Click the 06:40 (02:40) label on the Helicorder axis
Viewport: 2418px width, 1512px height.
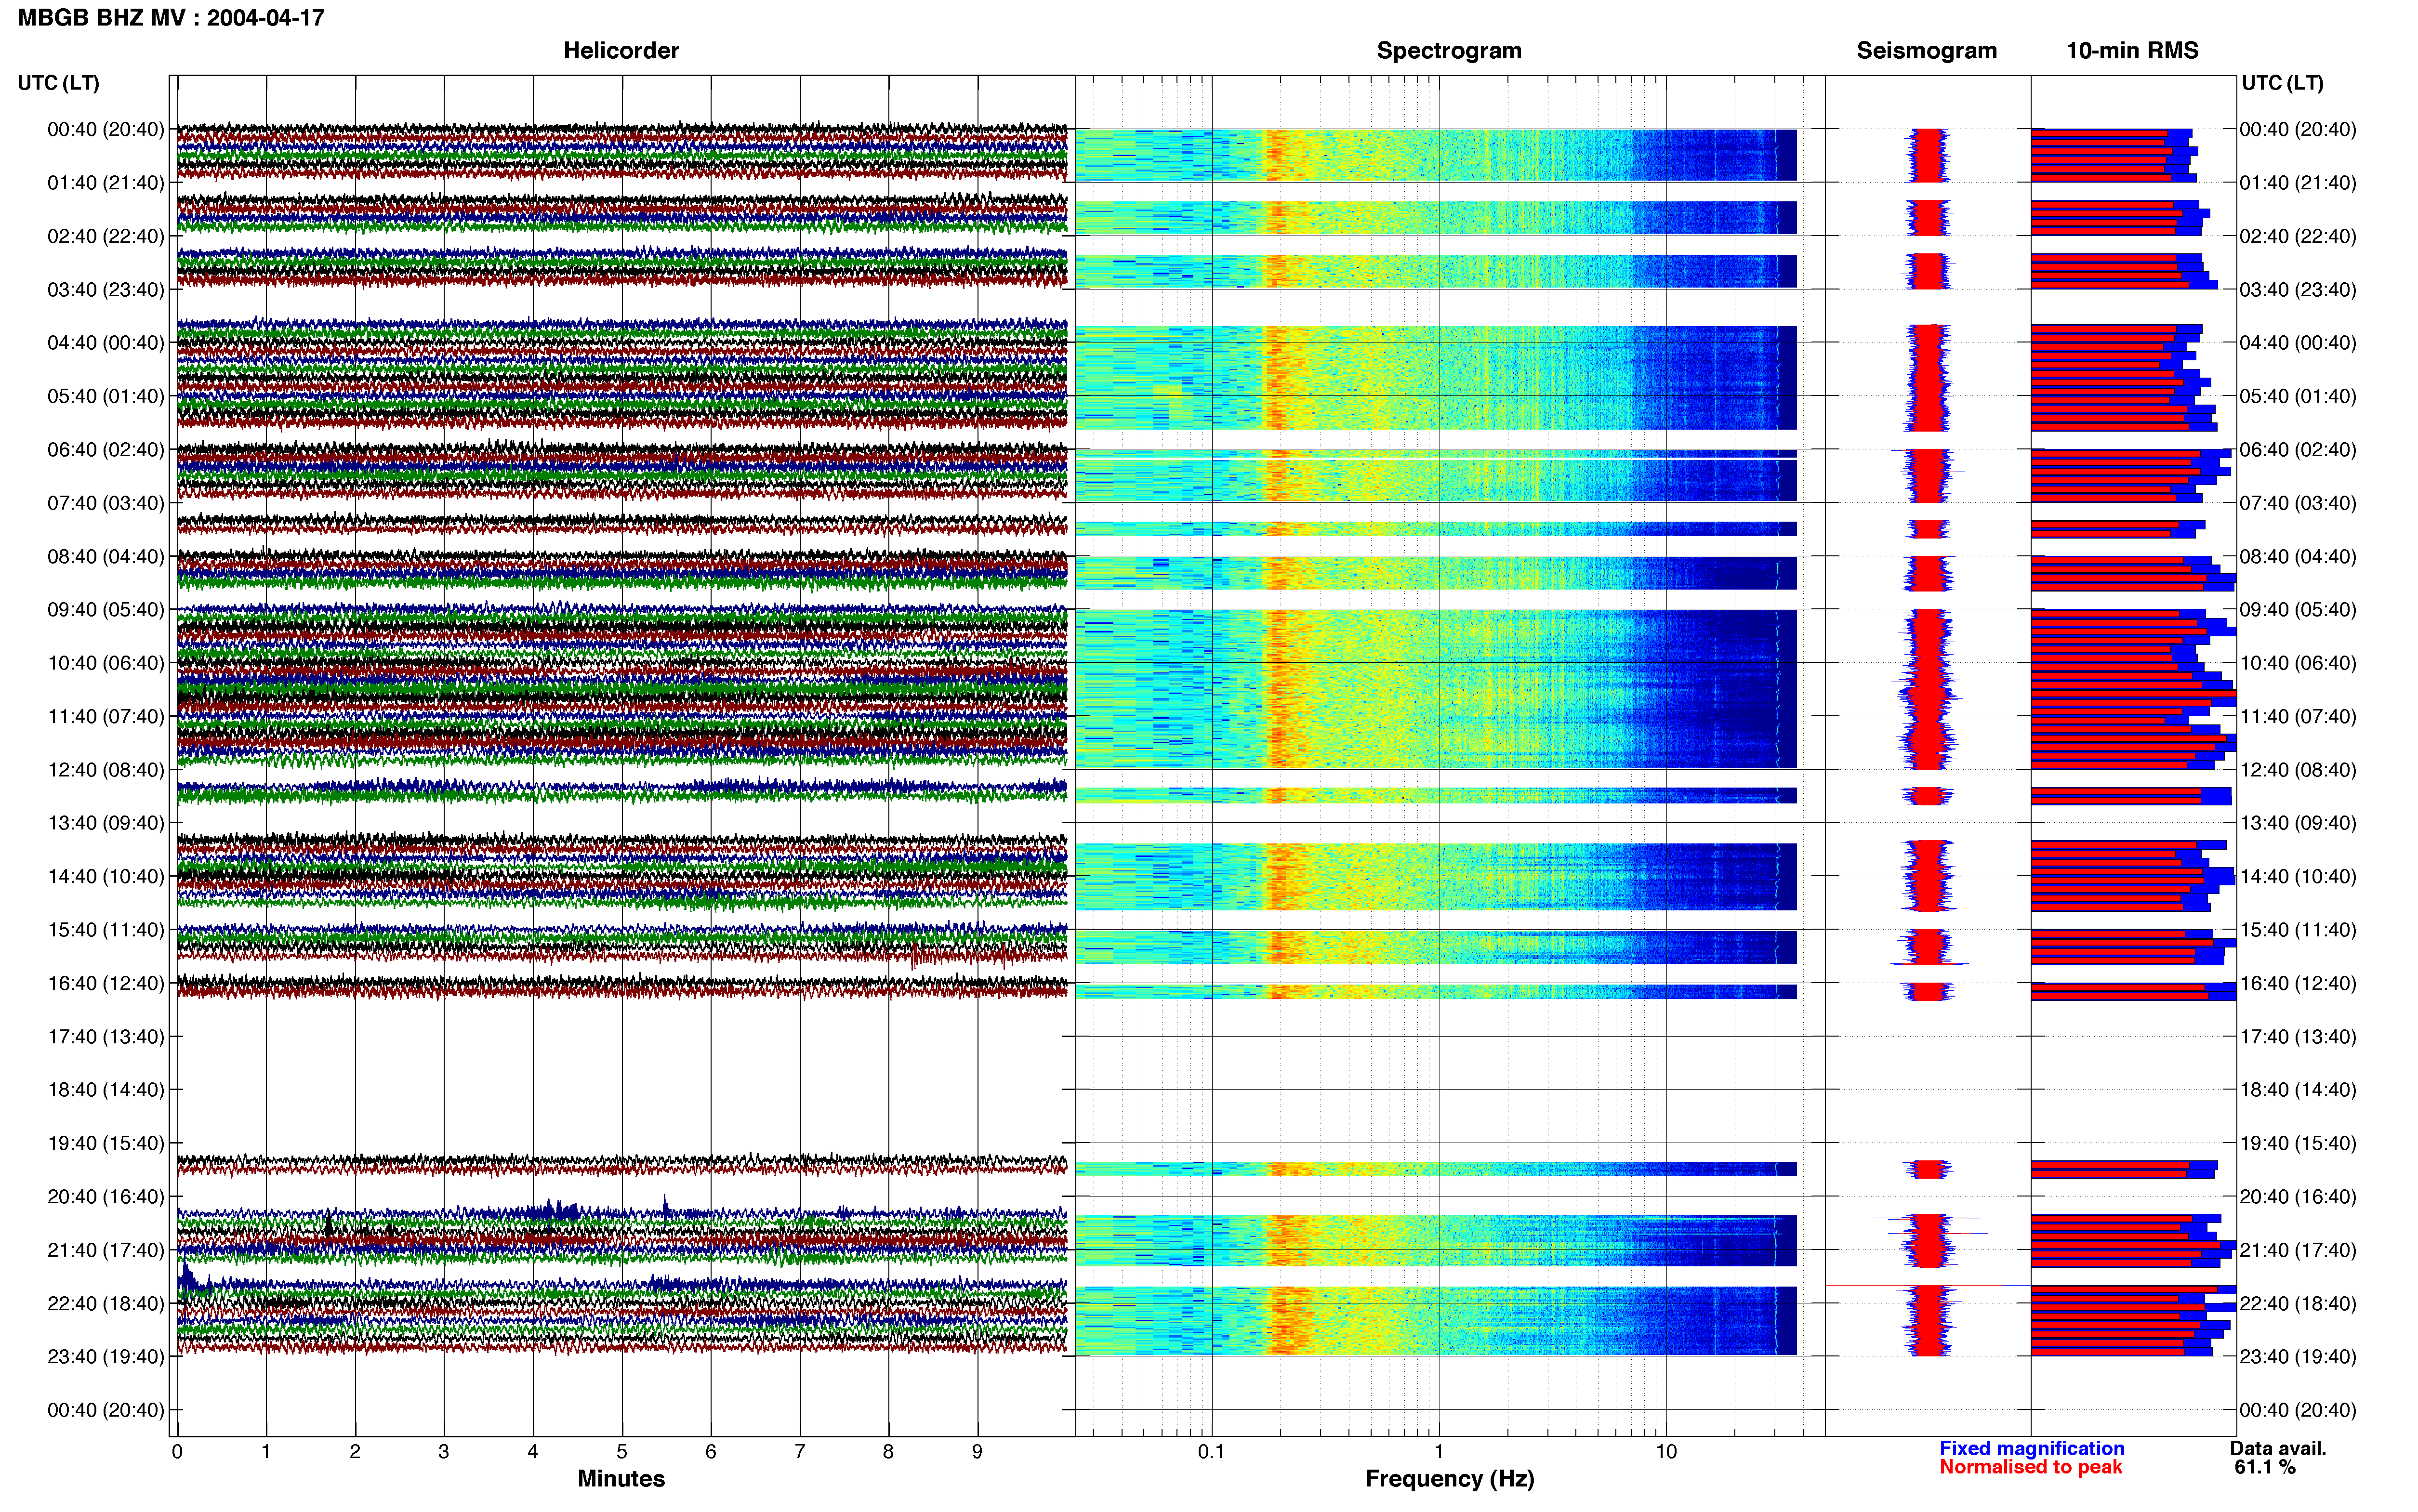106,450
